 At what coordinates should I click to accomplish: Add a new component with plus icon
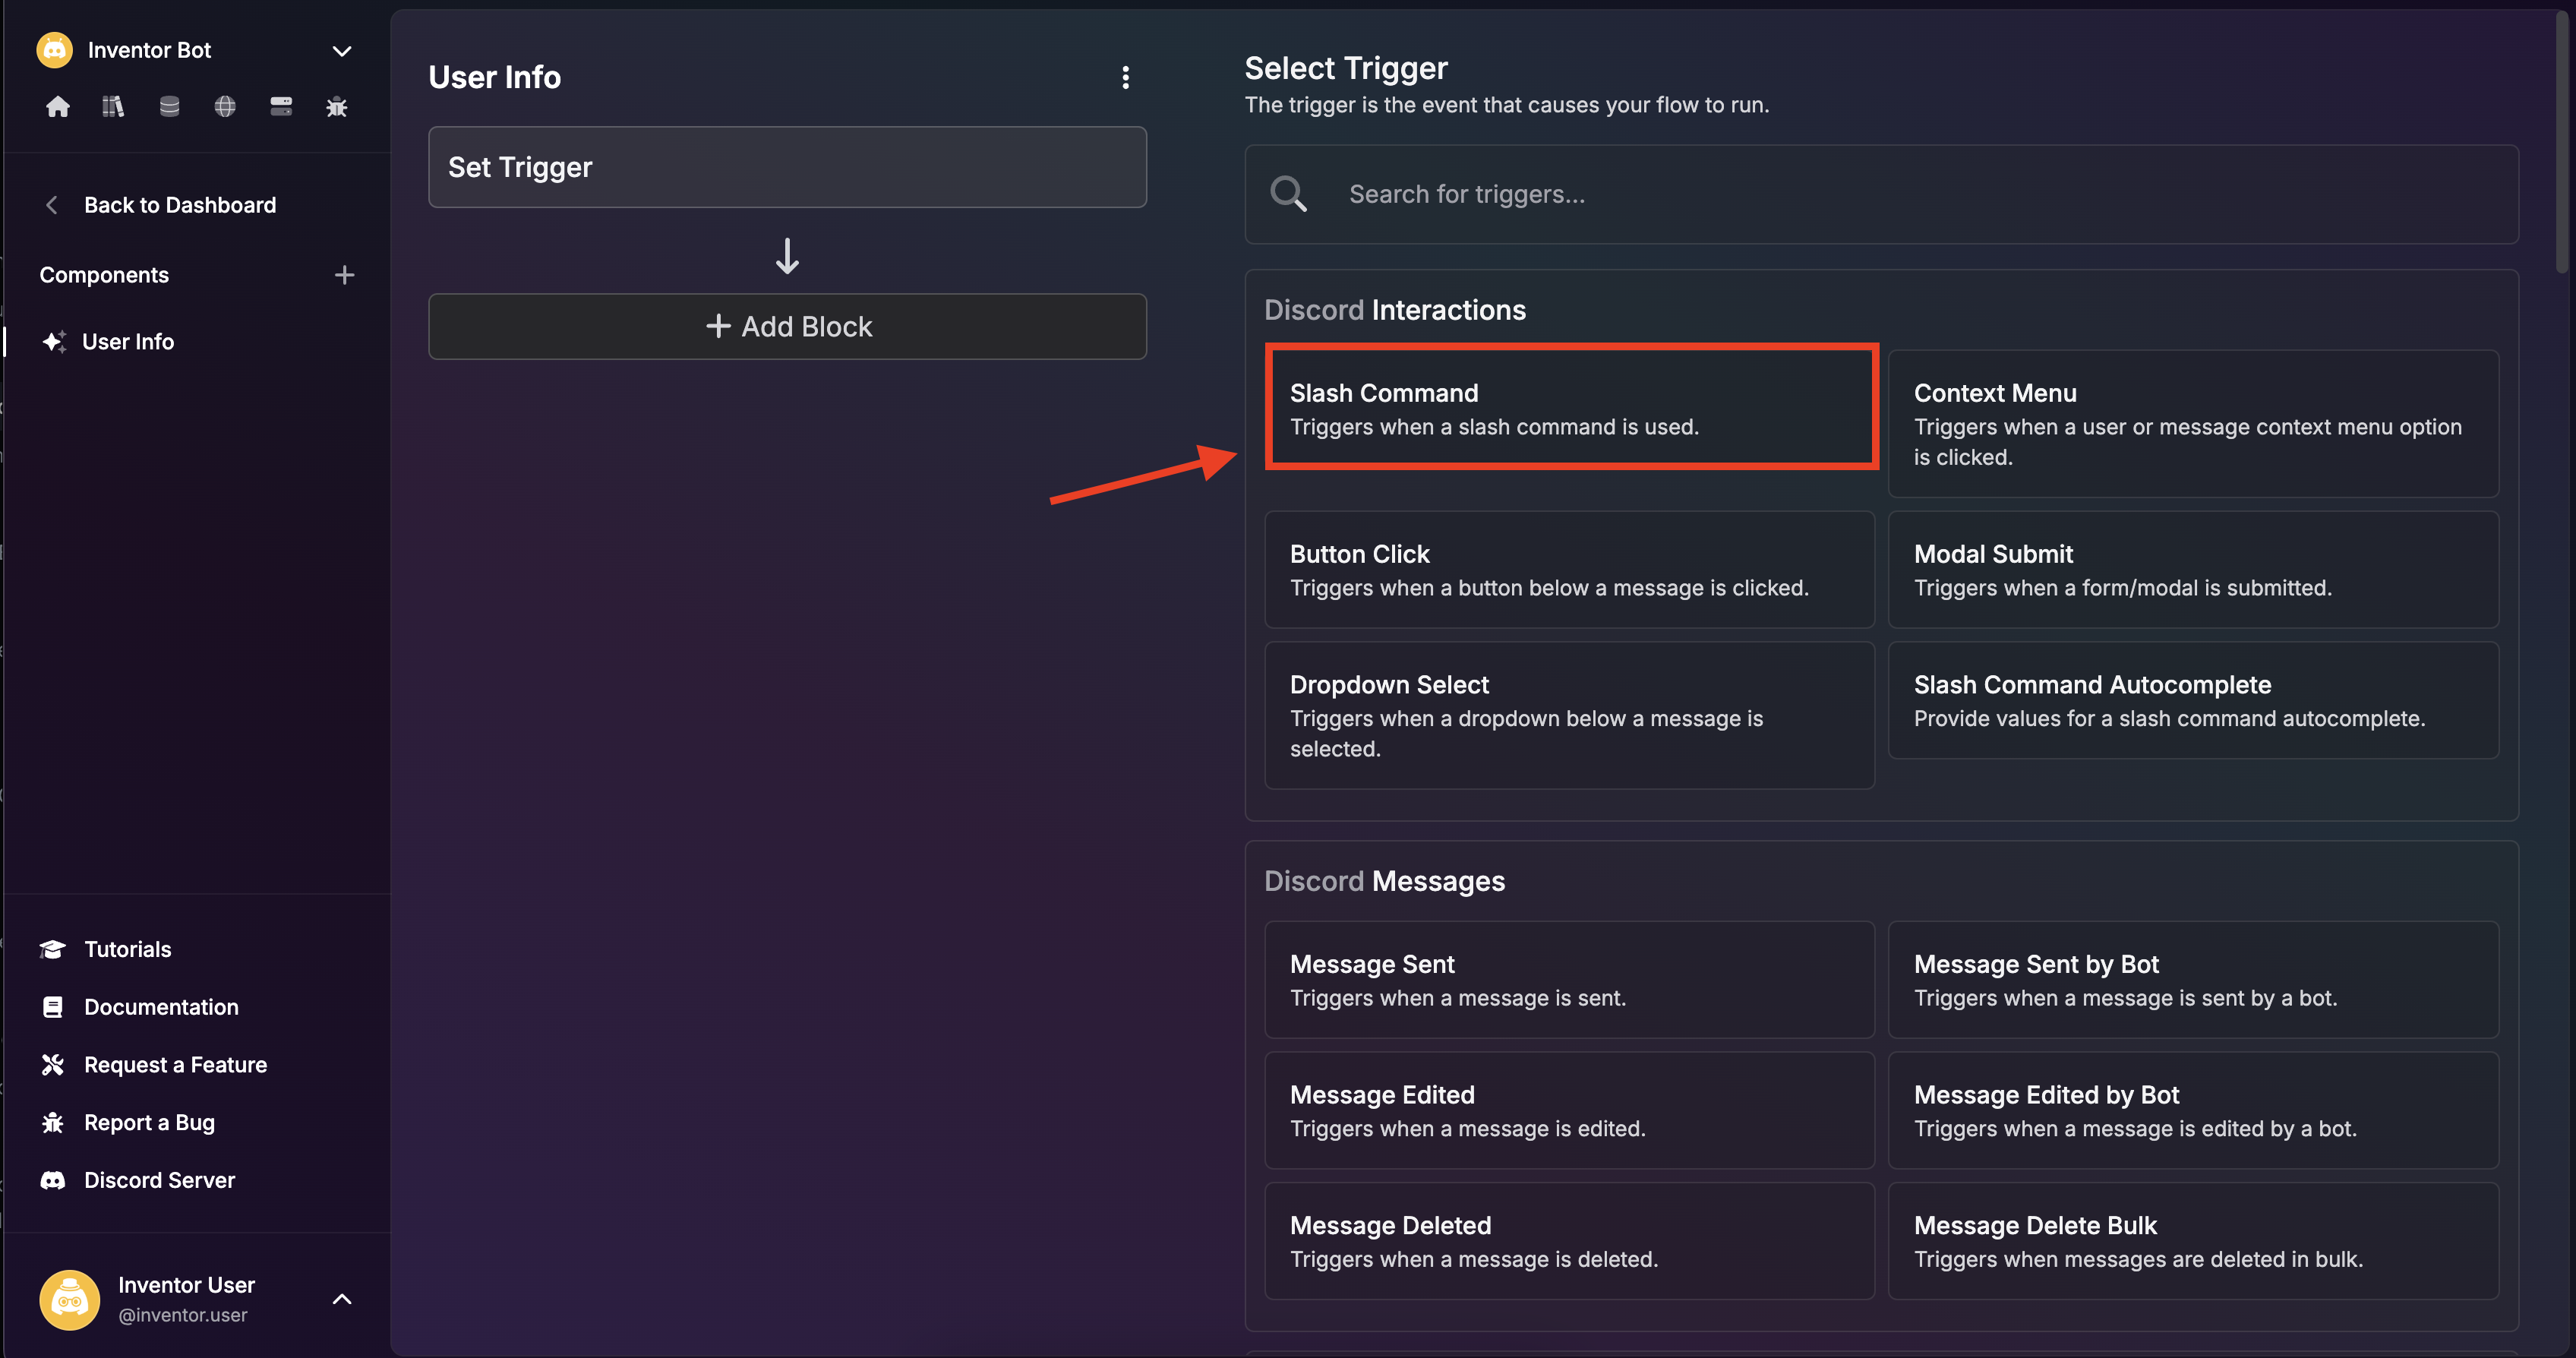coord(344,275)
